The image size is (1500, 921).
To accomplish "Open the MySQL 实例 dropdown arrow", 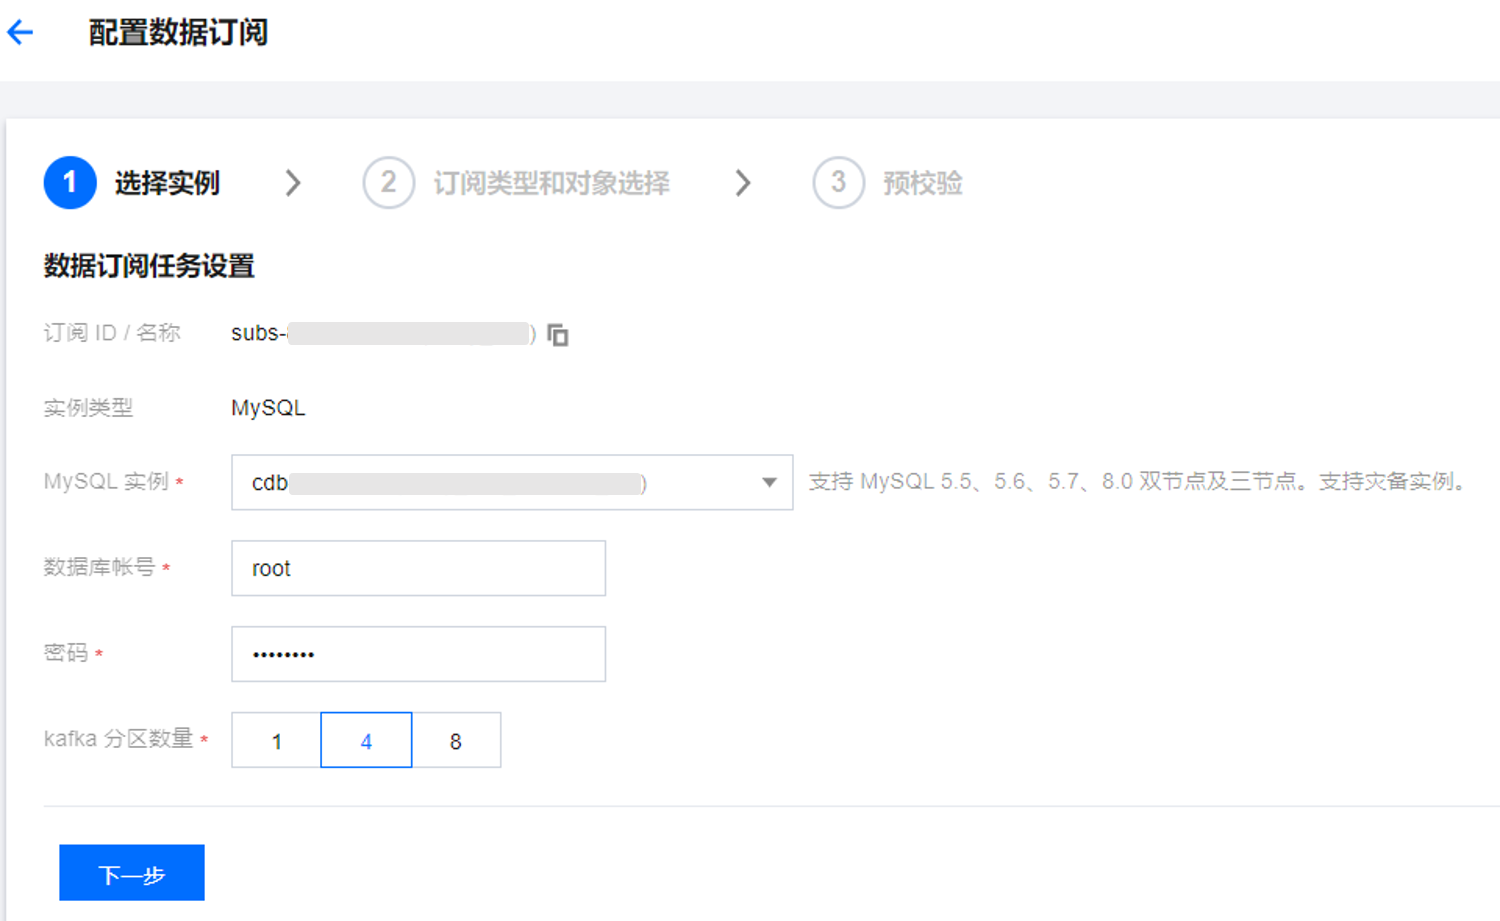I will pos(769,483).
